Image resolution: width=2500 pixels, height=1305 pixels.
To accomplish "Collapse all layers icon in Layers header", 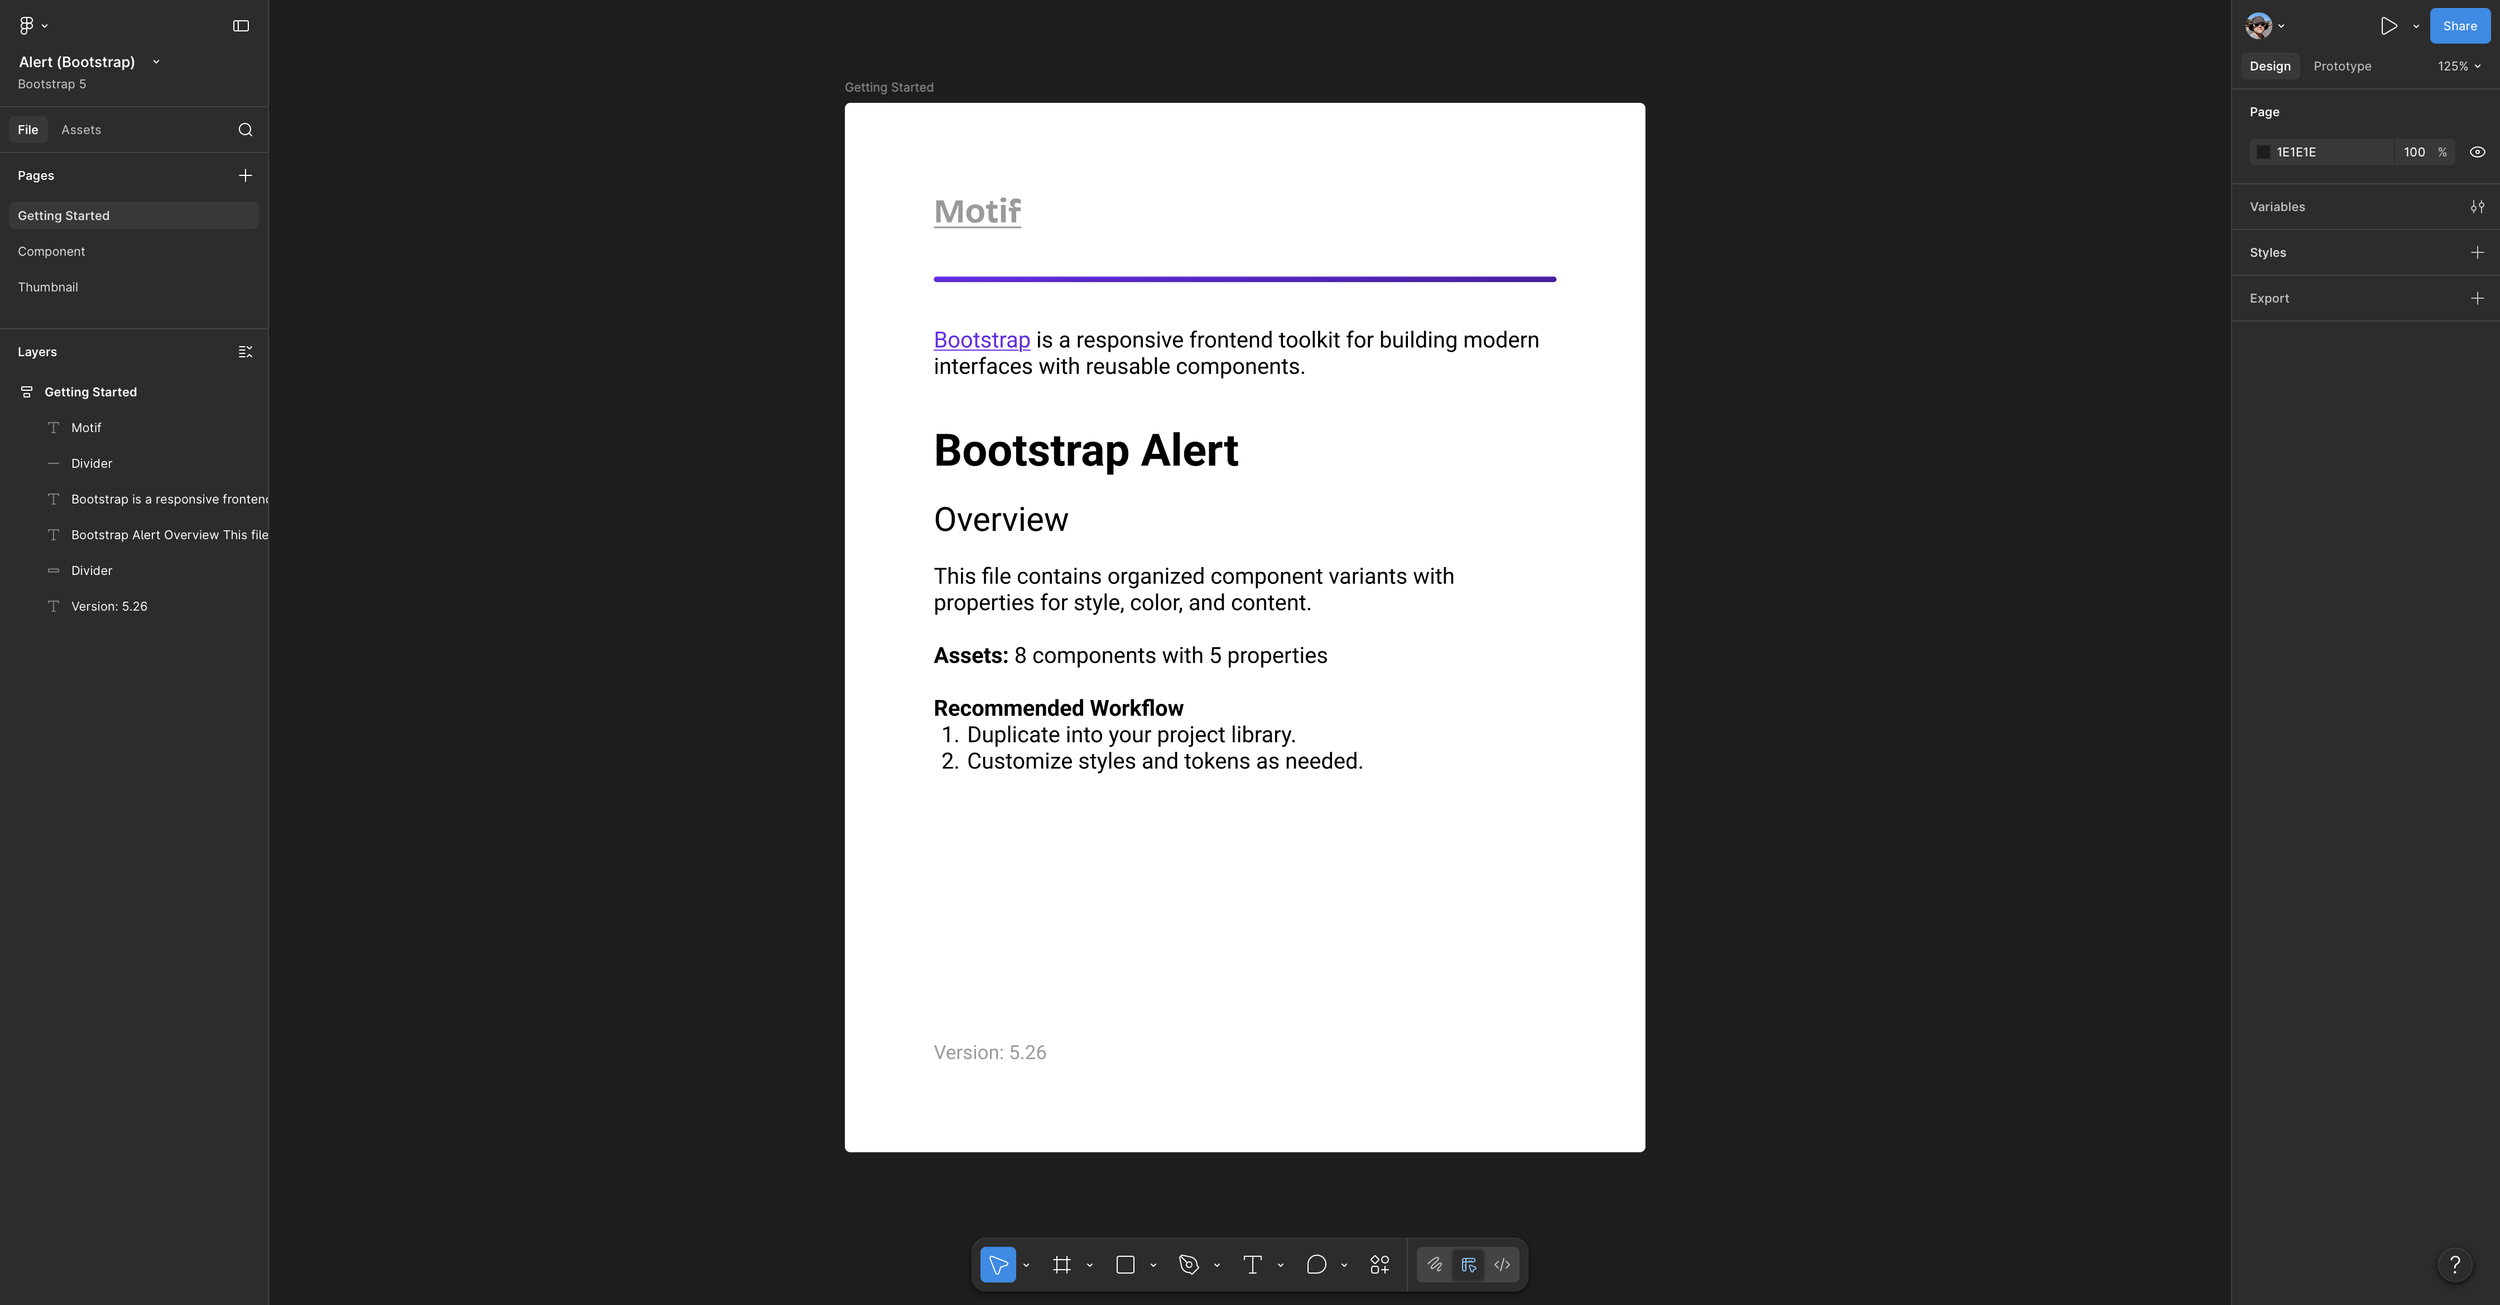I will [x=245, y=352].
